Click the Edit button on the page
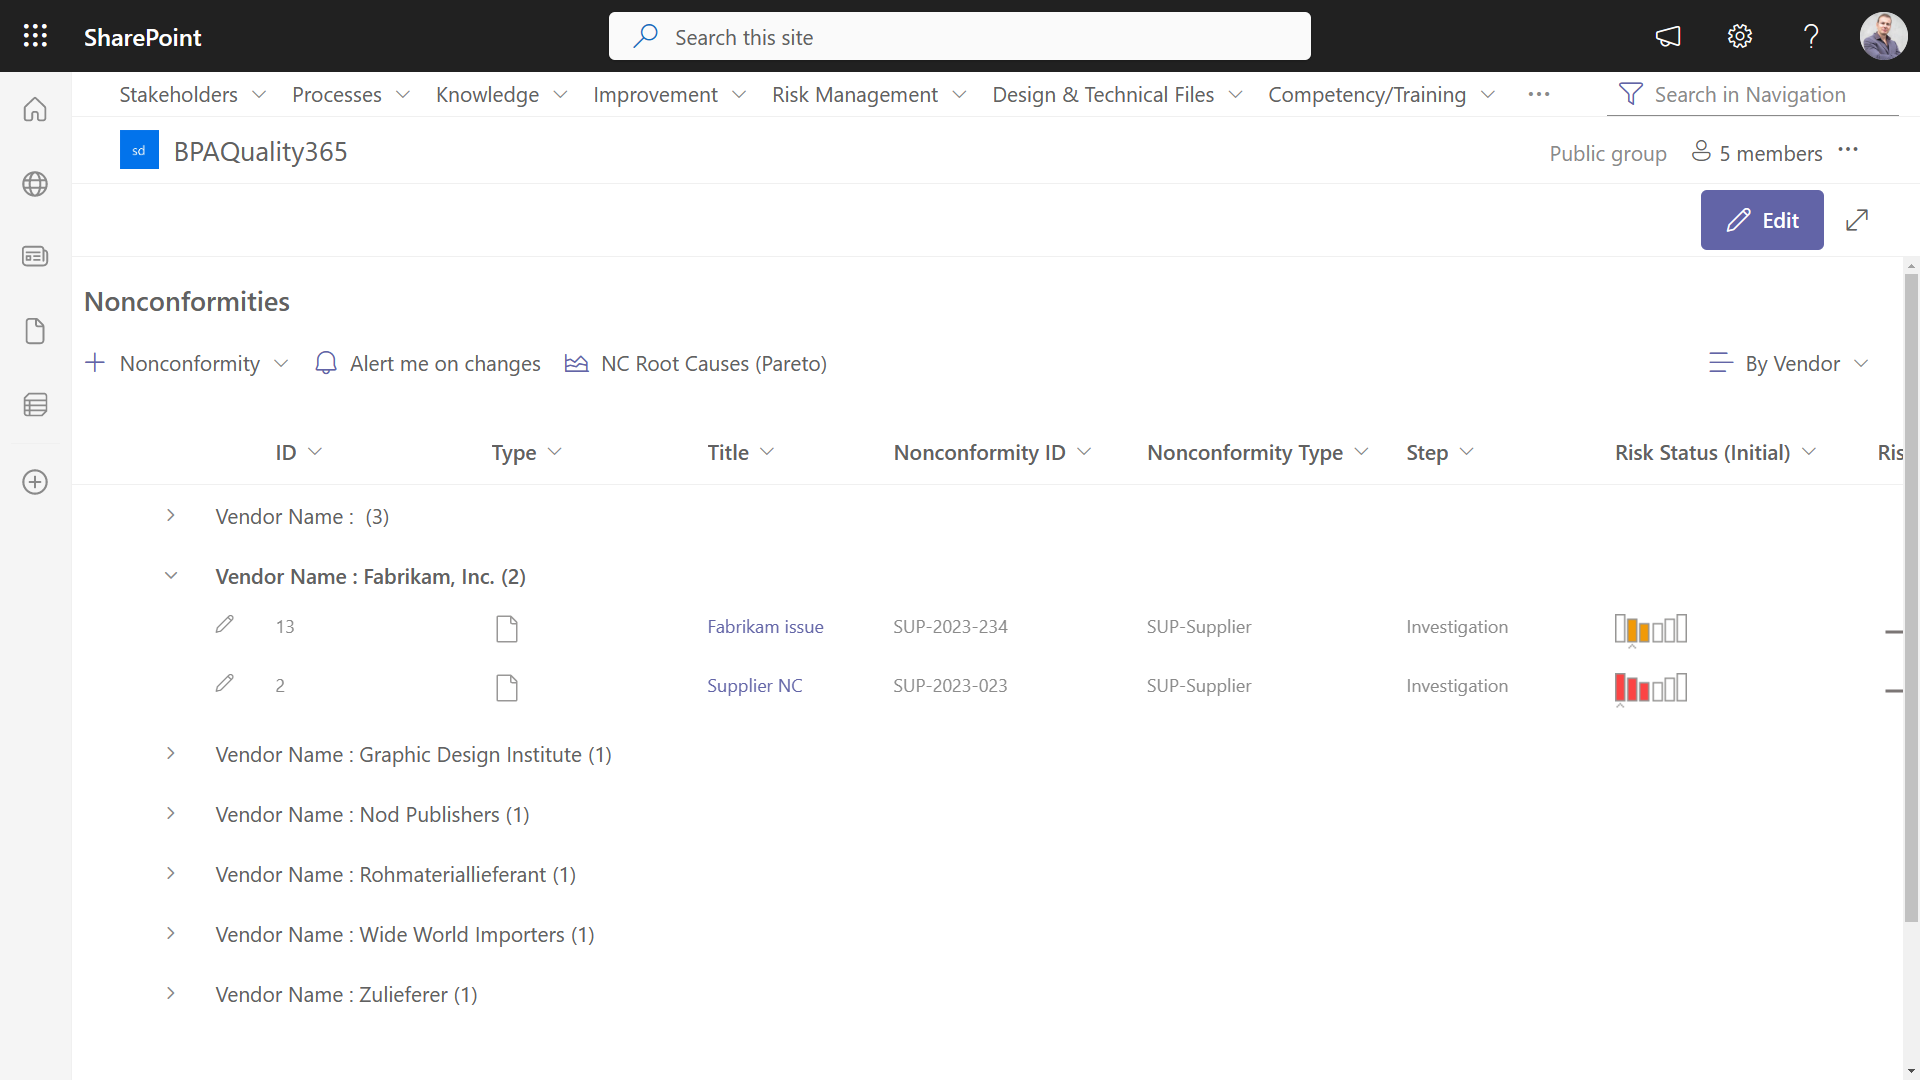1920x1080 pixels. [1762, 219]
